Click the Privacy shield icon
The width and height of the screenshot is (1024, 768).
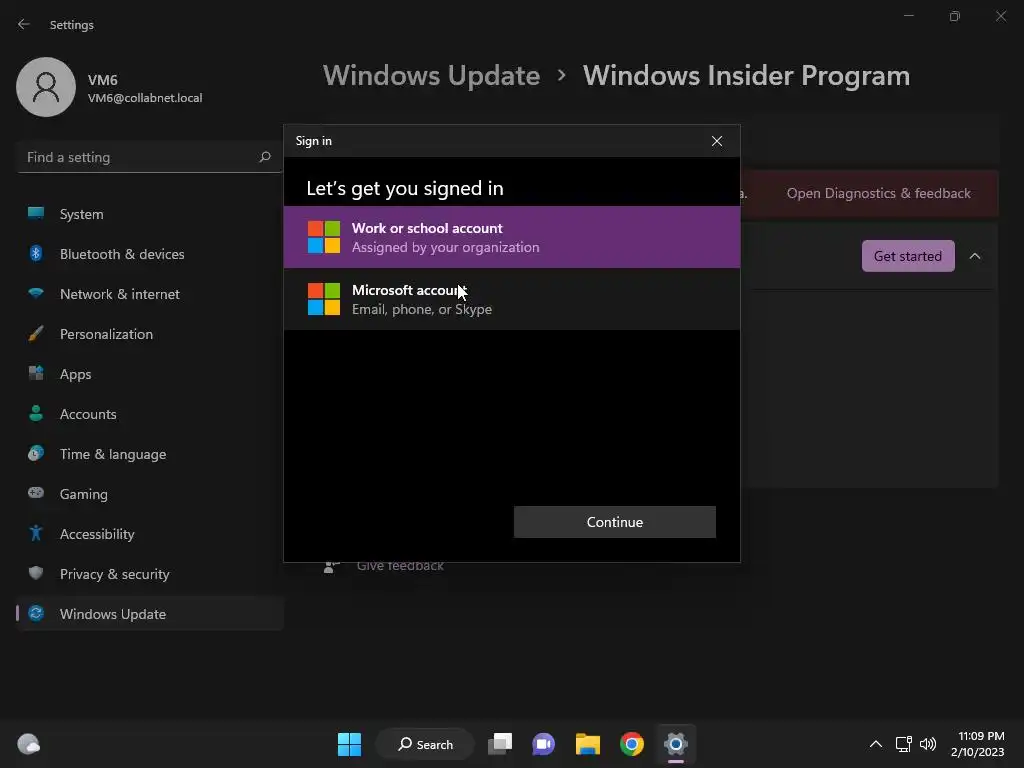pyautogui.click(x=36, y=573)
